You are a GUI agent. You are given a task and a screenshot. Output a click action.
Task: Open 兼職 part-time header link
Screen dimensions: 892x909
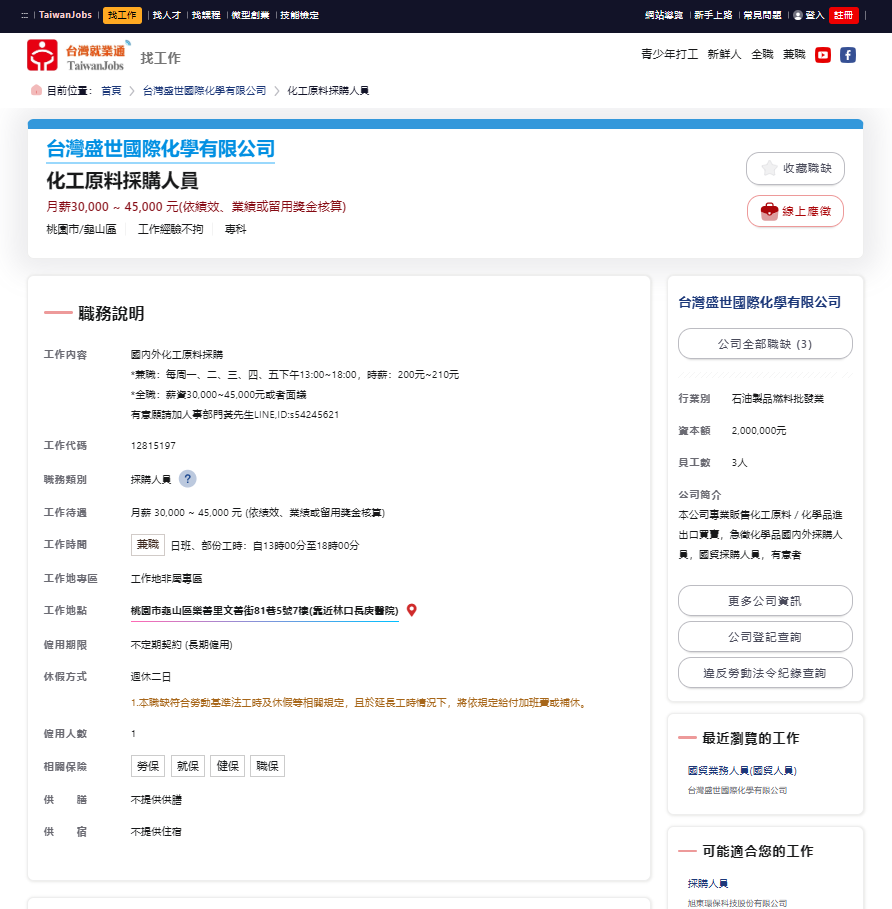pyautogui.click(x=794, y=54)
